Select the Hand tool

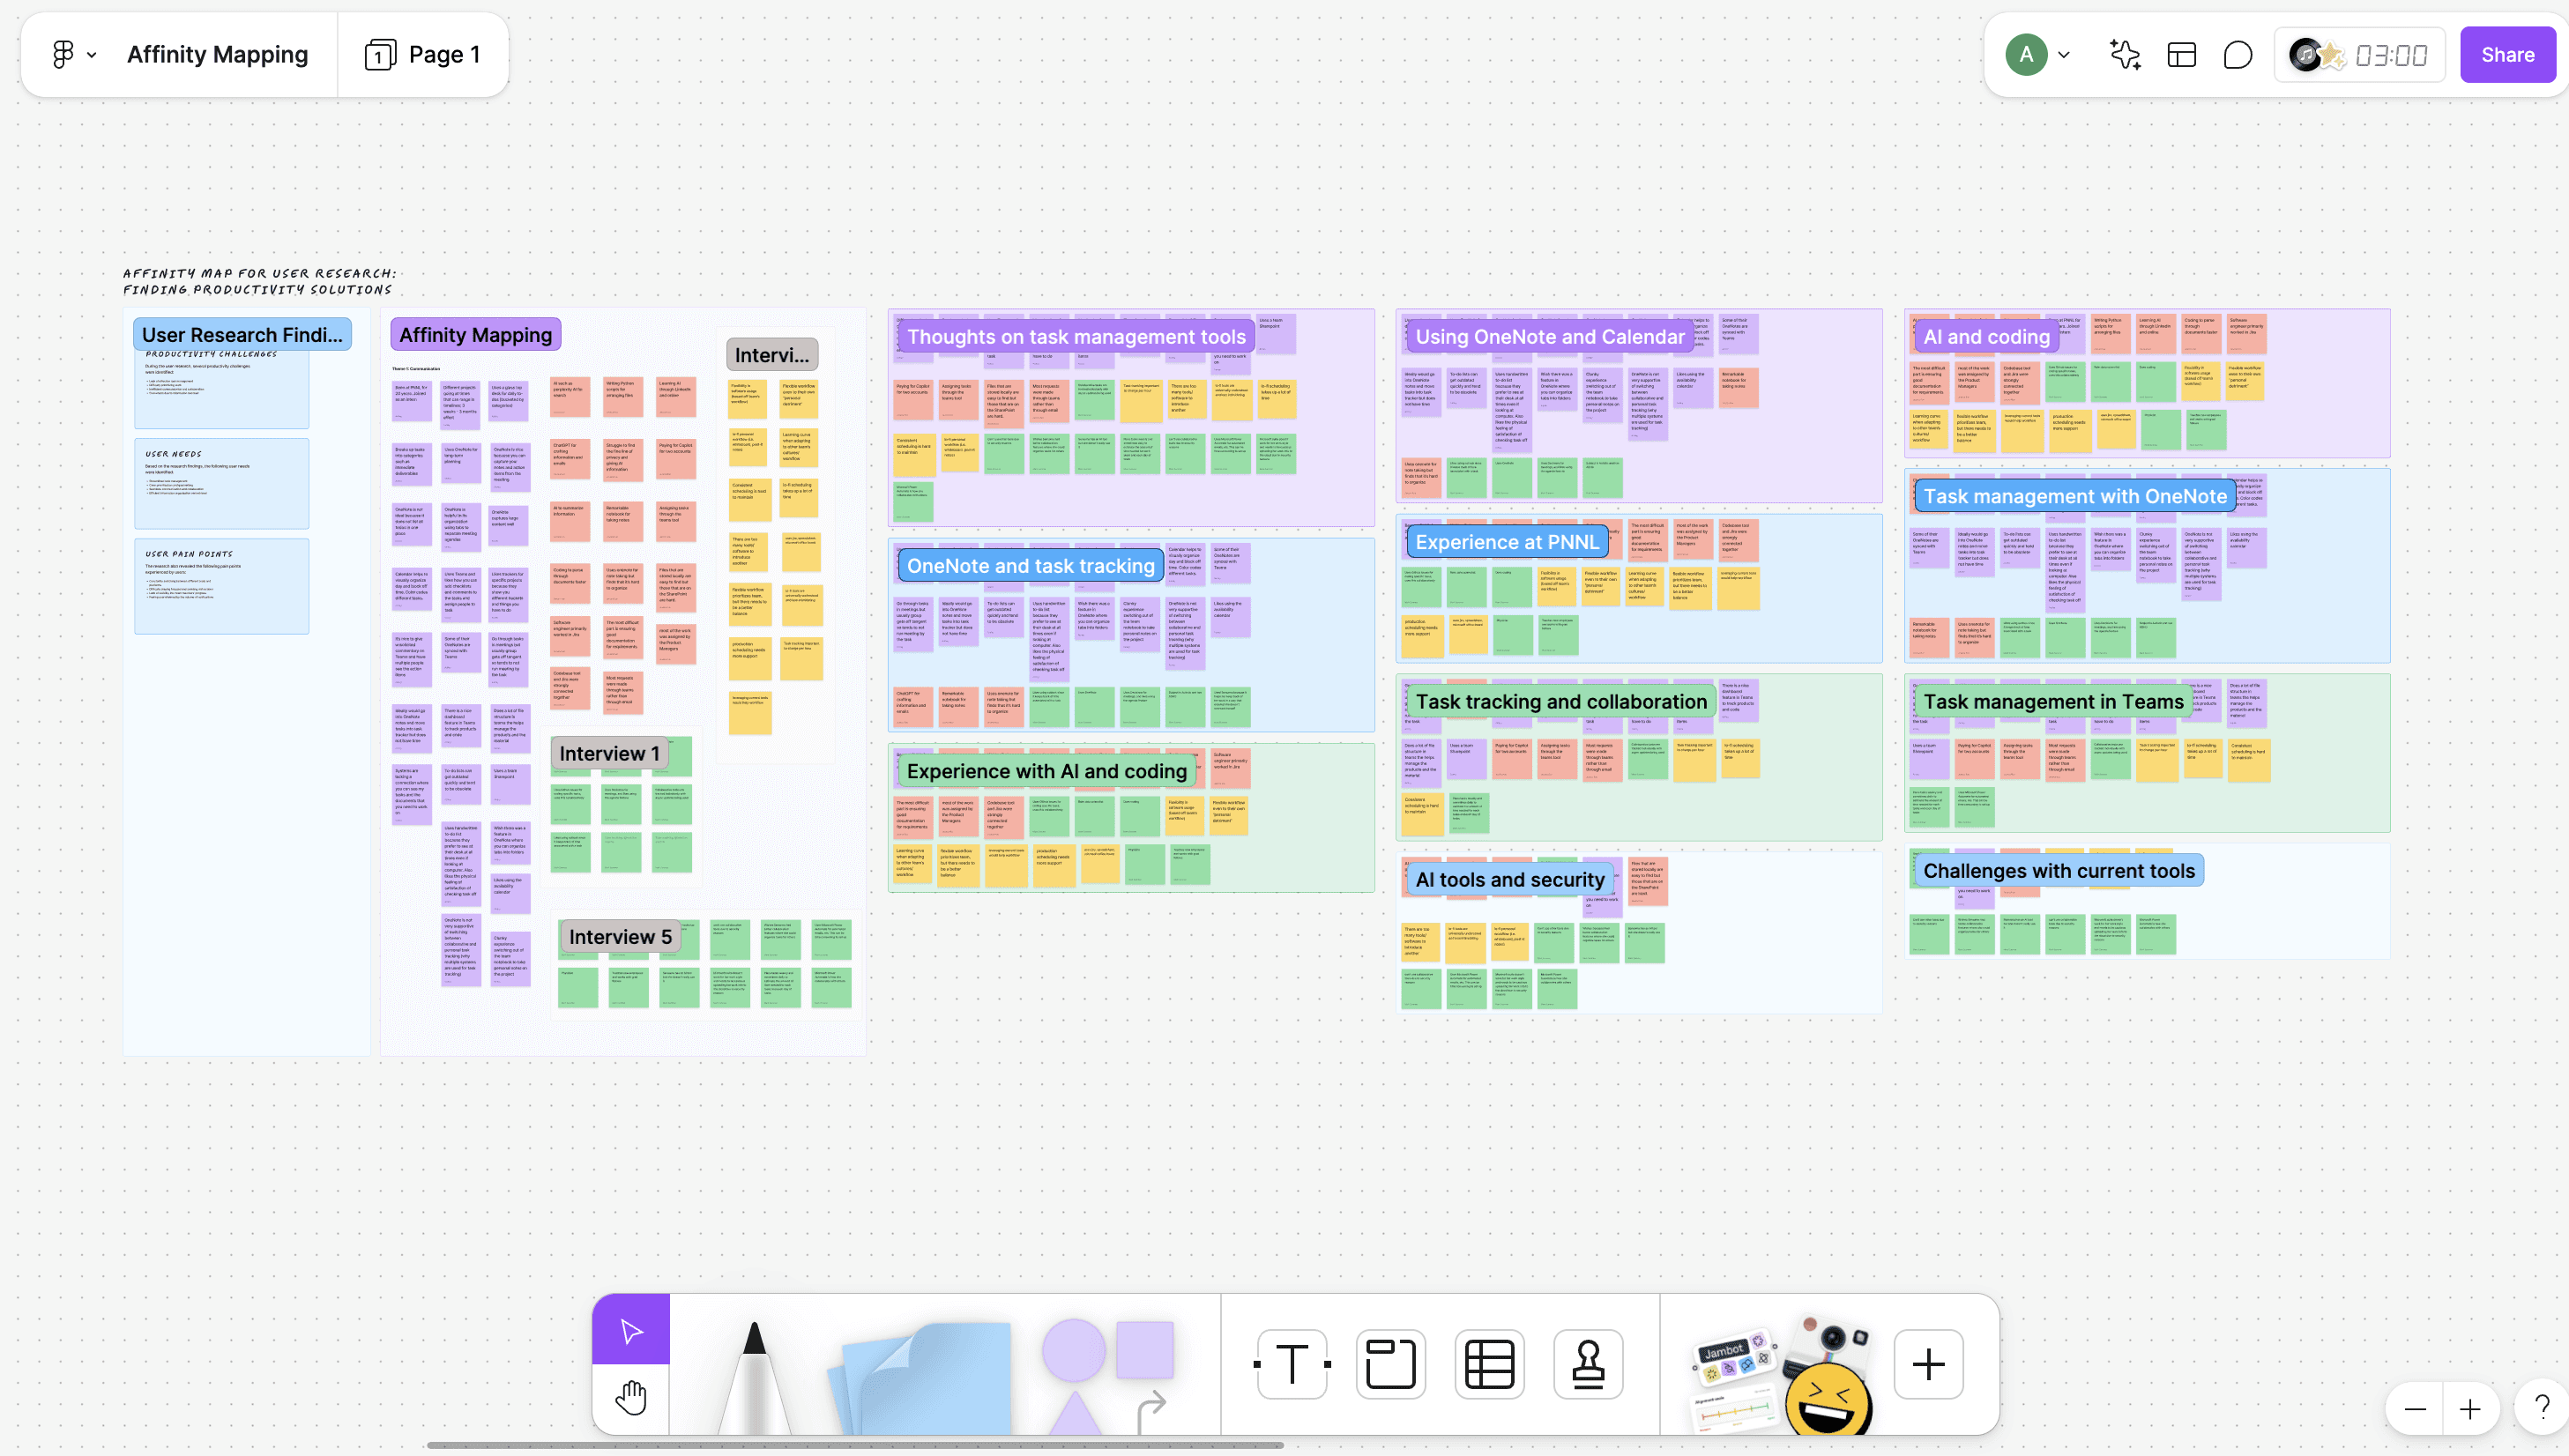click(631, 1398)
